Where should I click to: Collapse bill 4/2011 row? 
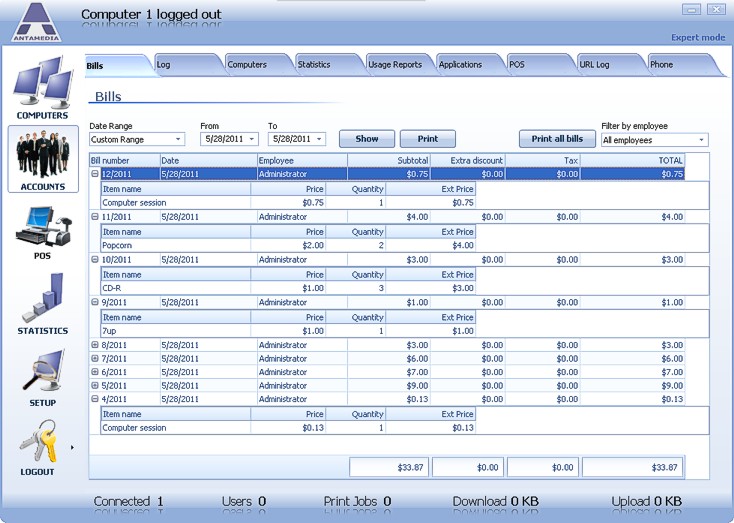[x=95, y=399]
